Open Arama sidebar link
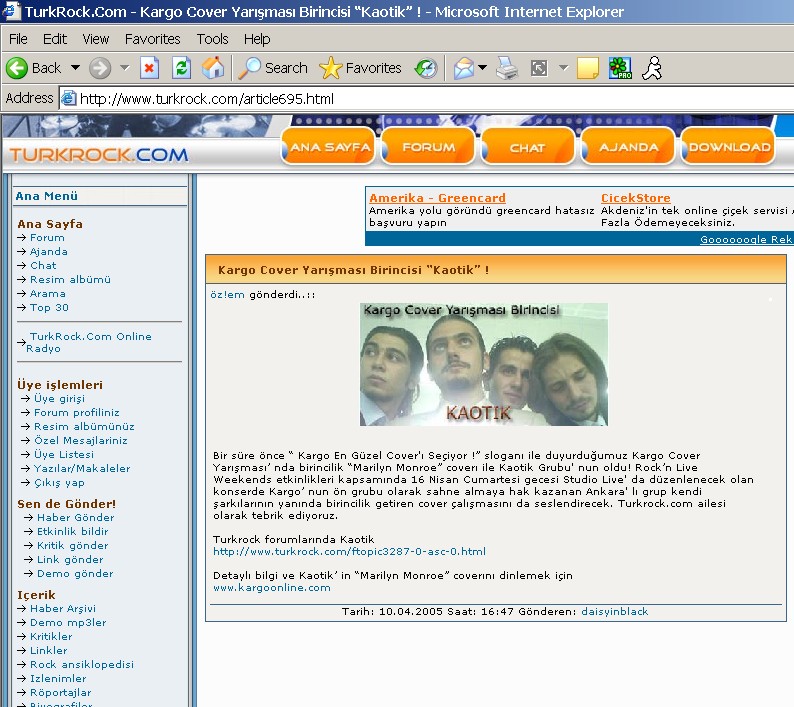The height and width of the screenshot is (707, 794). [x=48, y=294]
